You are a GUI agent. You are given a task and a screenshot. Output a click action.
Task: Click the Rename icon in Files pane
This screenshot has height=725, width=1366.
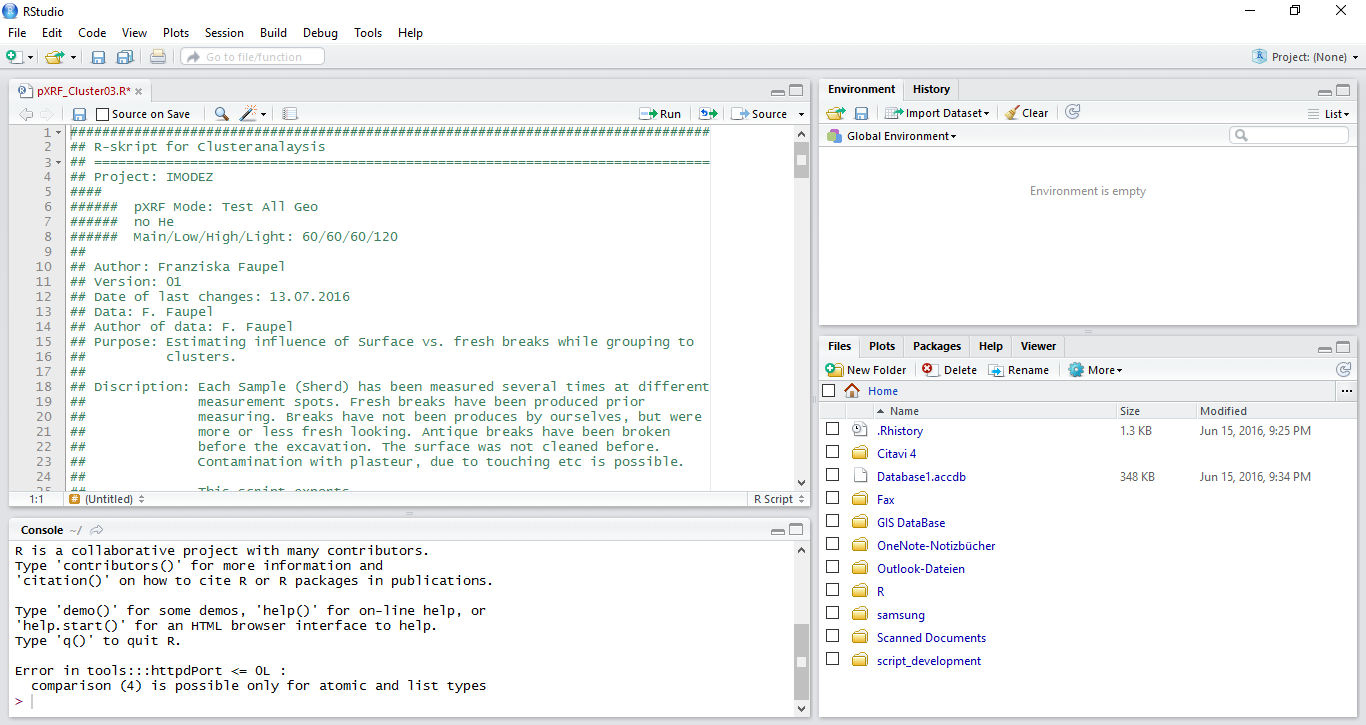[996, 369]
